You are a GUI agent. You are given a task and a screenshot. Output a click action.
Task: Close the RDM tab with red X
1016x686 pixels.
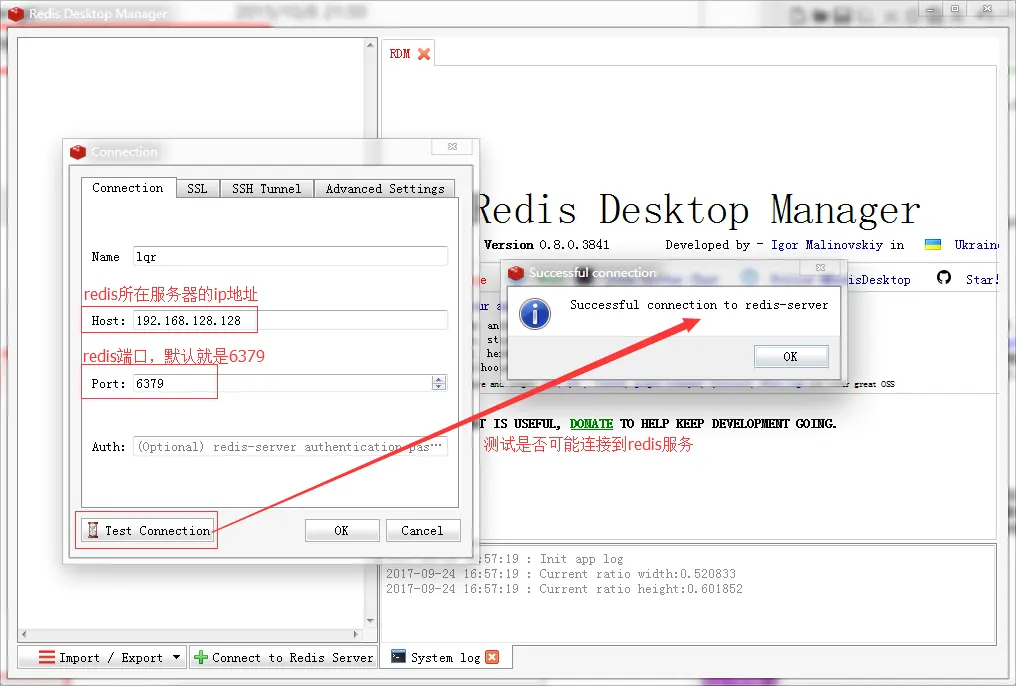coord(424,54)
